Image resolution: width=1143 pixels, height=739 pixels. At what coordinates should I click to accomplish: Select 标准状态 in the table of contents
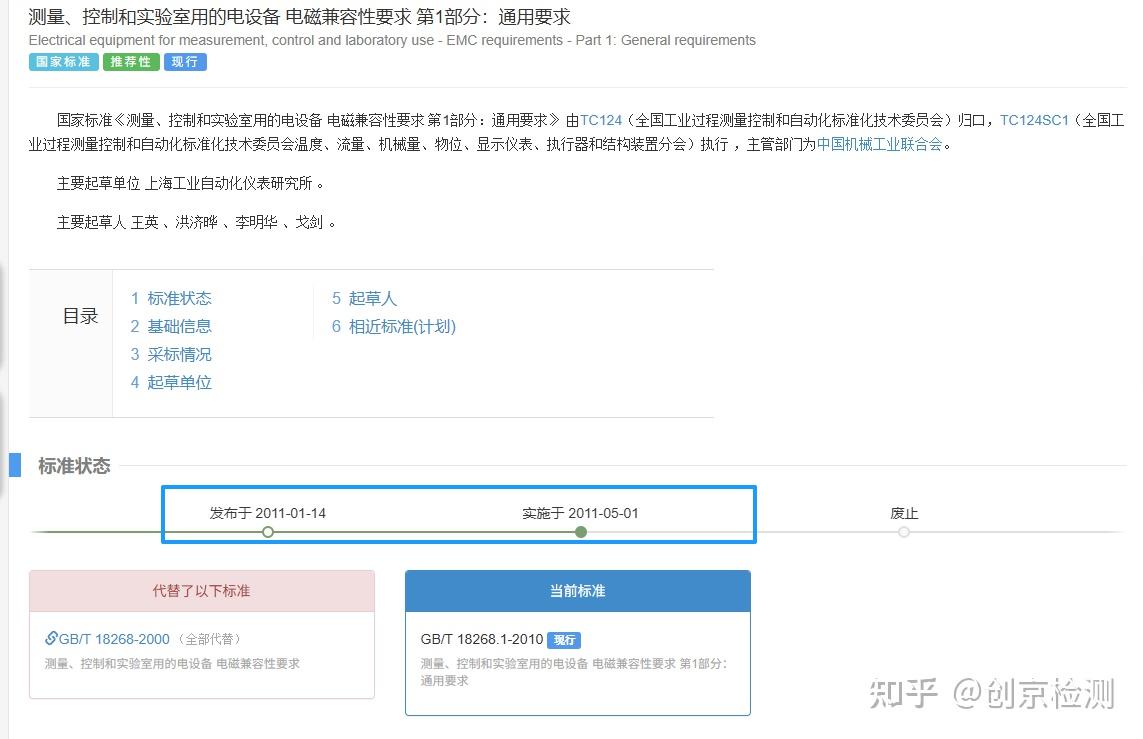point(180,298)
